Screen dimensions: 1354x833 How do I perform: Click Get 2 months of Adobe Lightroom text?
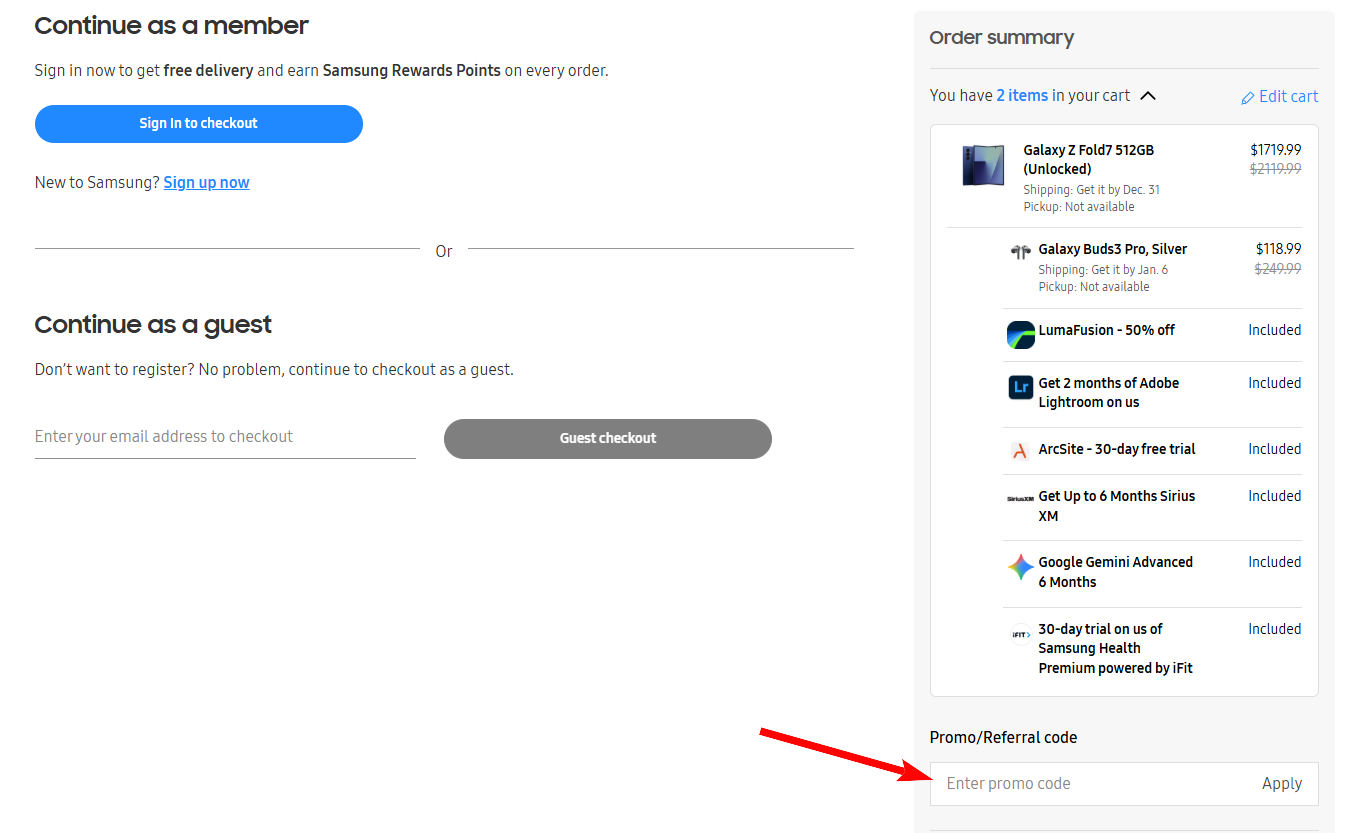[1109, 393]
